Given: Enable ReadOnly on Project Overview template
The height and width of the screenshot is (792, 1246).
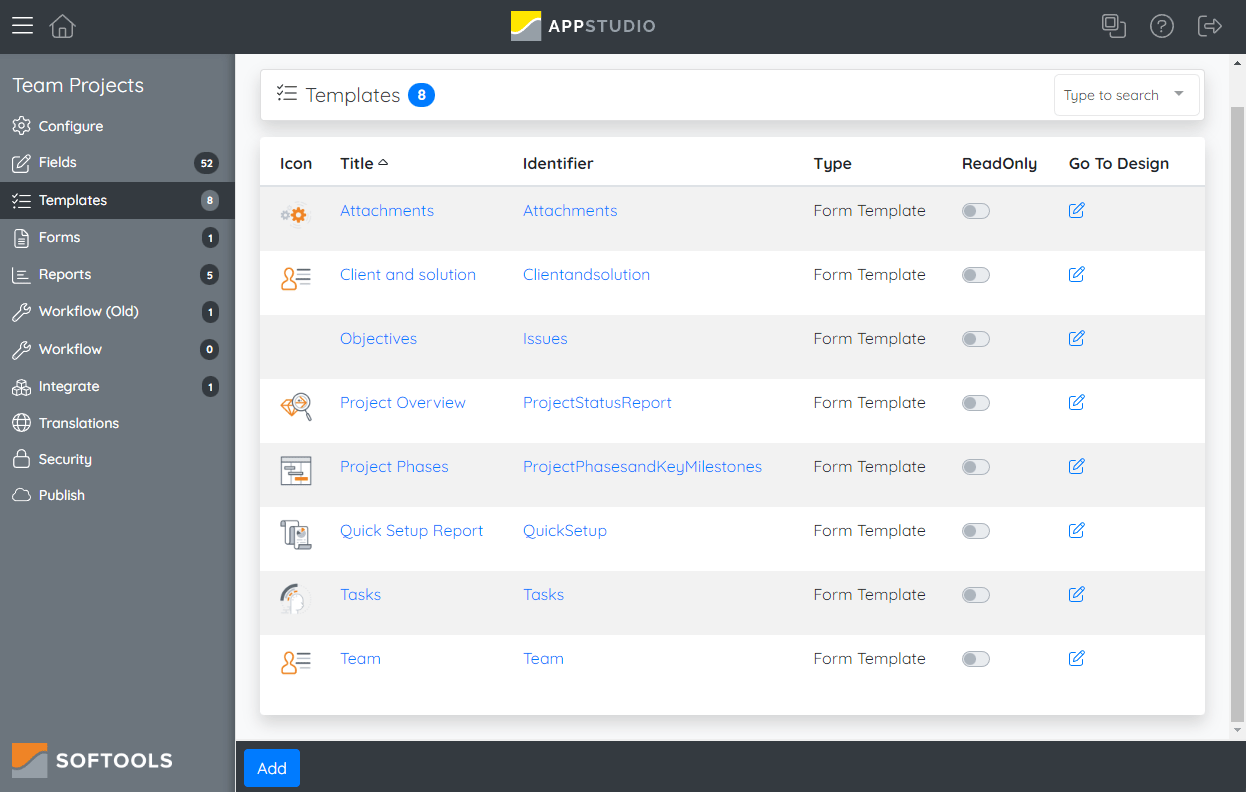Looking at the screenshot, I should [975, 403].
